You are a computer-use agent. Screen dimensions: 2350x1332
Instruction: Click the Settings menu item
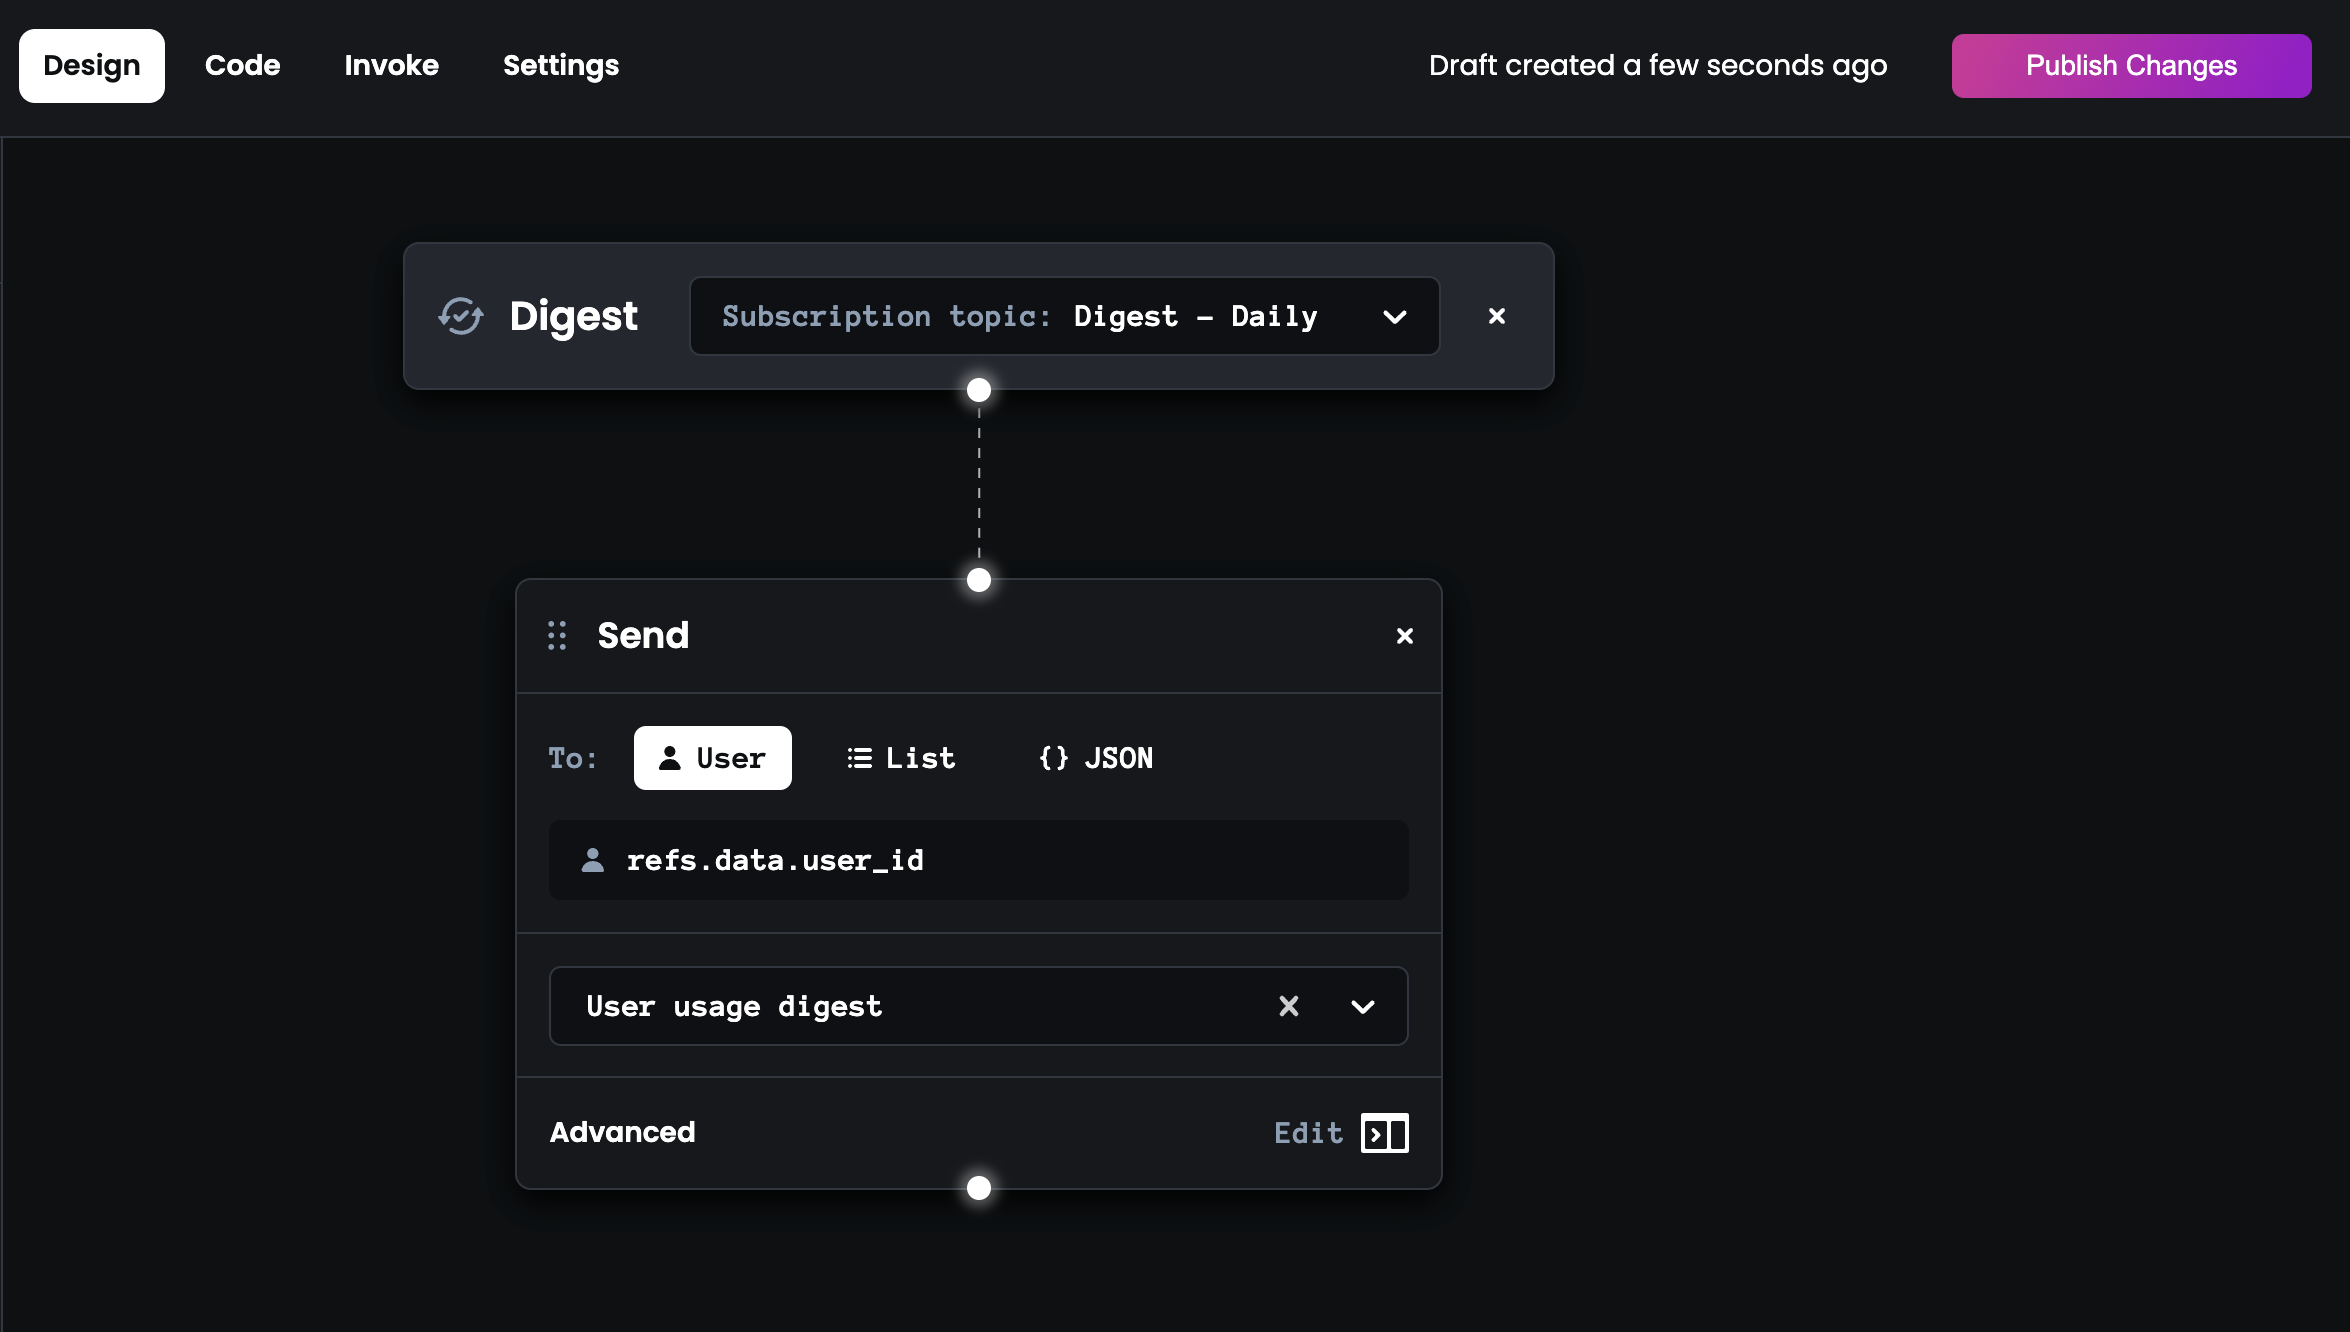(562, 65)
